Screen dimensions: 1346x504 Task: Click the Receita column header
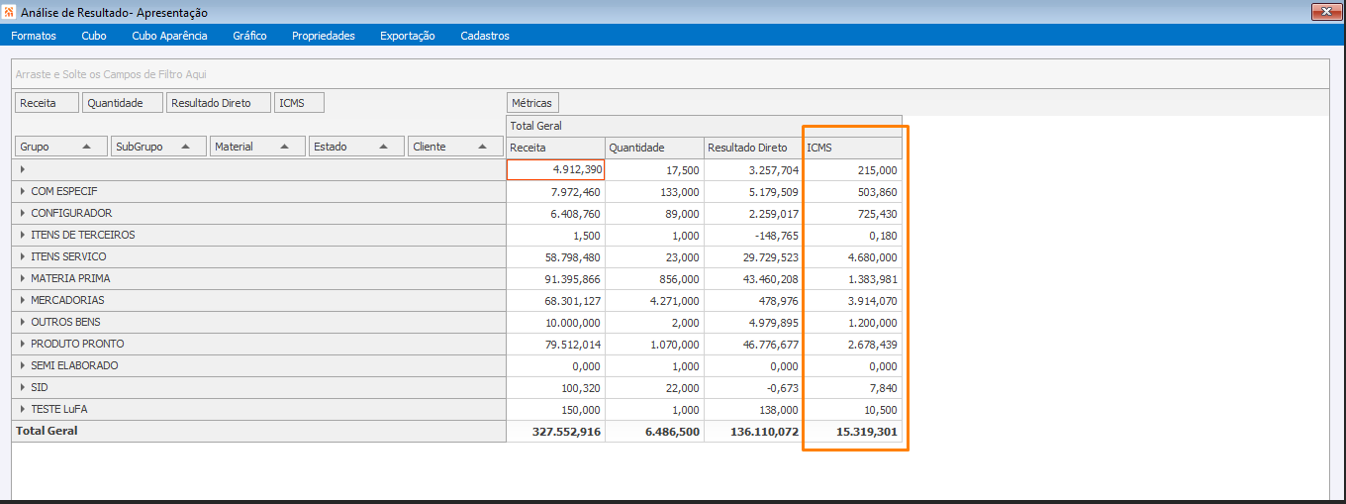pos(555,148)
